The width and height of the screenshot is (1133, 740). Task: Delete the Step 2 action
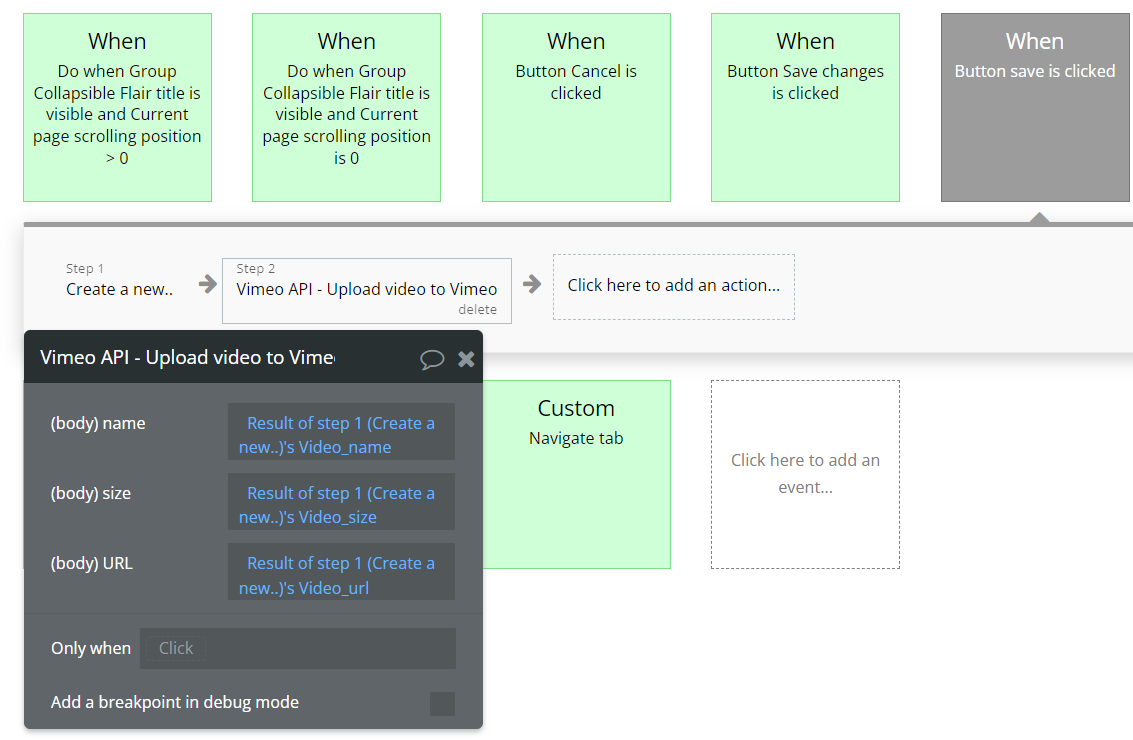pyautogui.click(x=477, y=309)
